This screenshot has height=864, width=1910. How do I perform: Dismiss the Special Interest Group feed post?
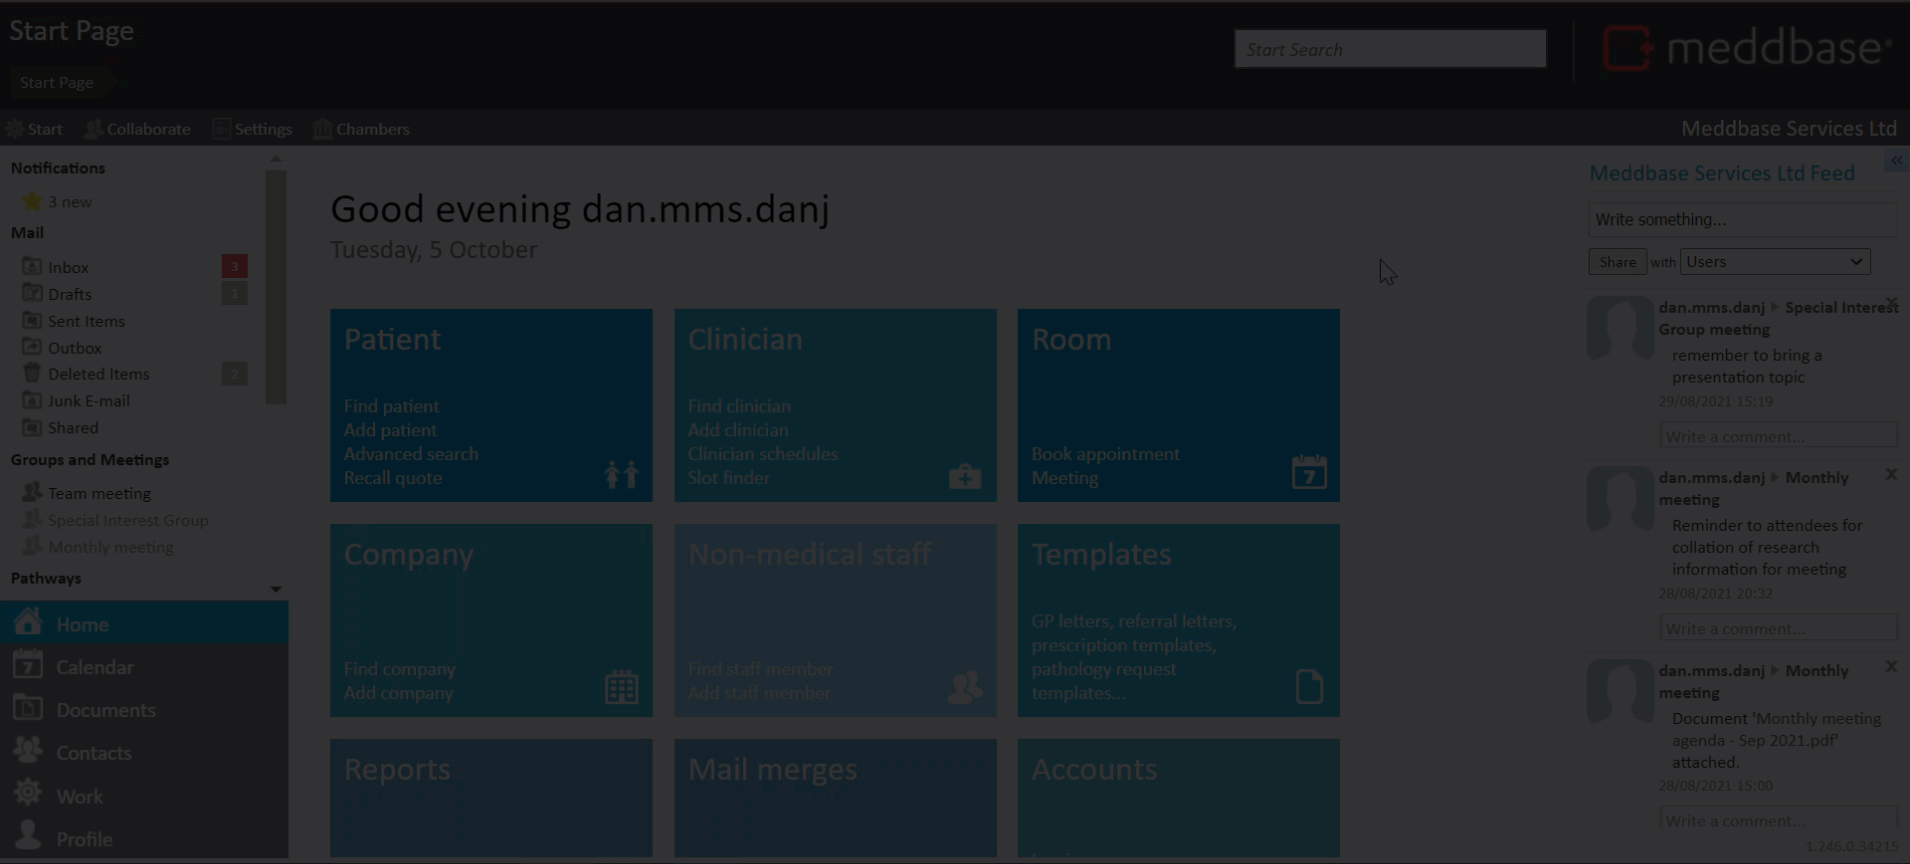coord(1891,302)
